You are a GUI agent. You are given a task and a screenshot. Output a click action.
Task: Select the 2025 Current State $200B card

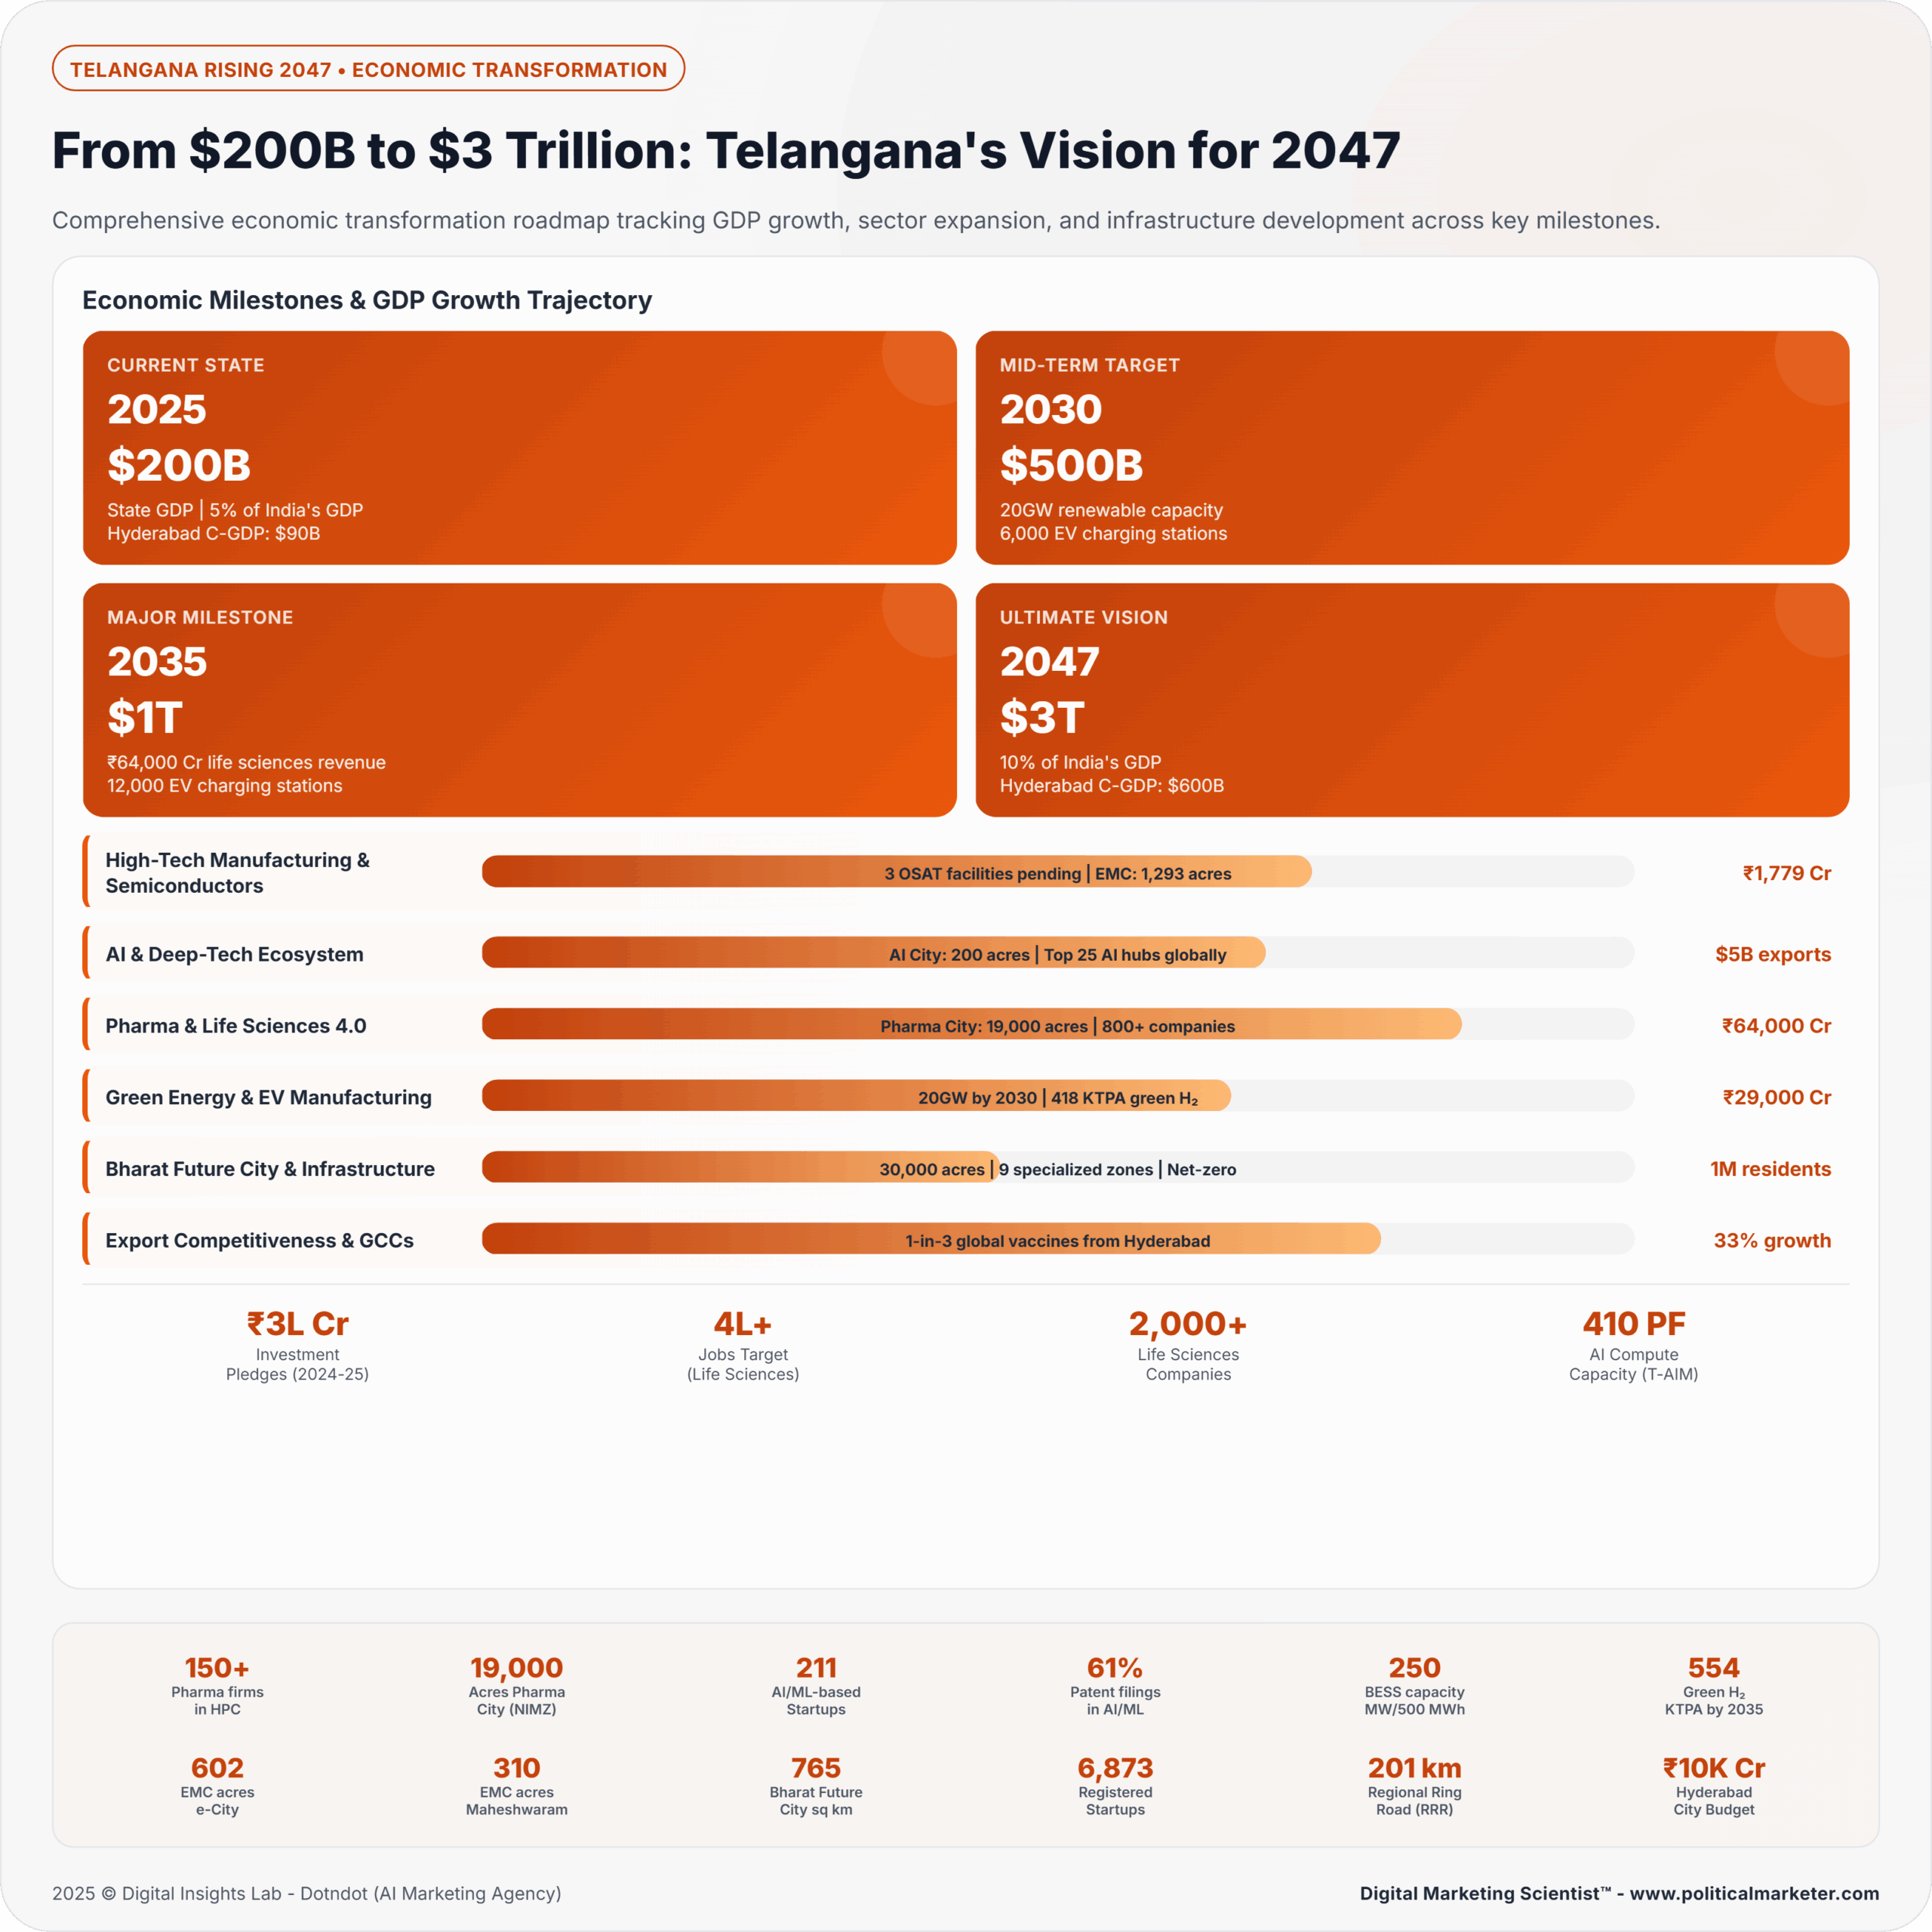[519, 448]
